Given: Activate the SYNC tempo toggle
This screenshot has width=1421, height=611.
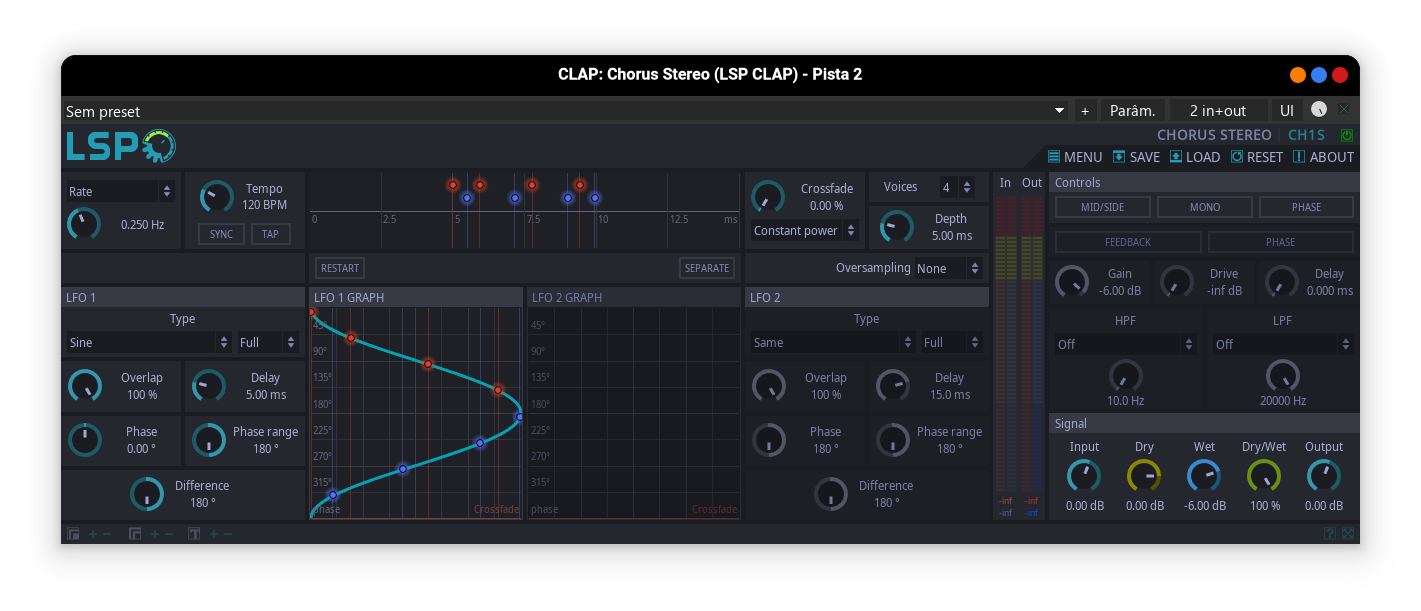Looking at the screenshot, I should [219, 233].
